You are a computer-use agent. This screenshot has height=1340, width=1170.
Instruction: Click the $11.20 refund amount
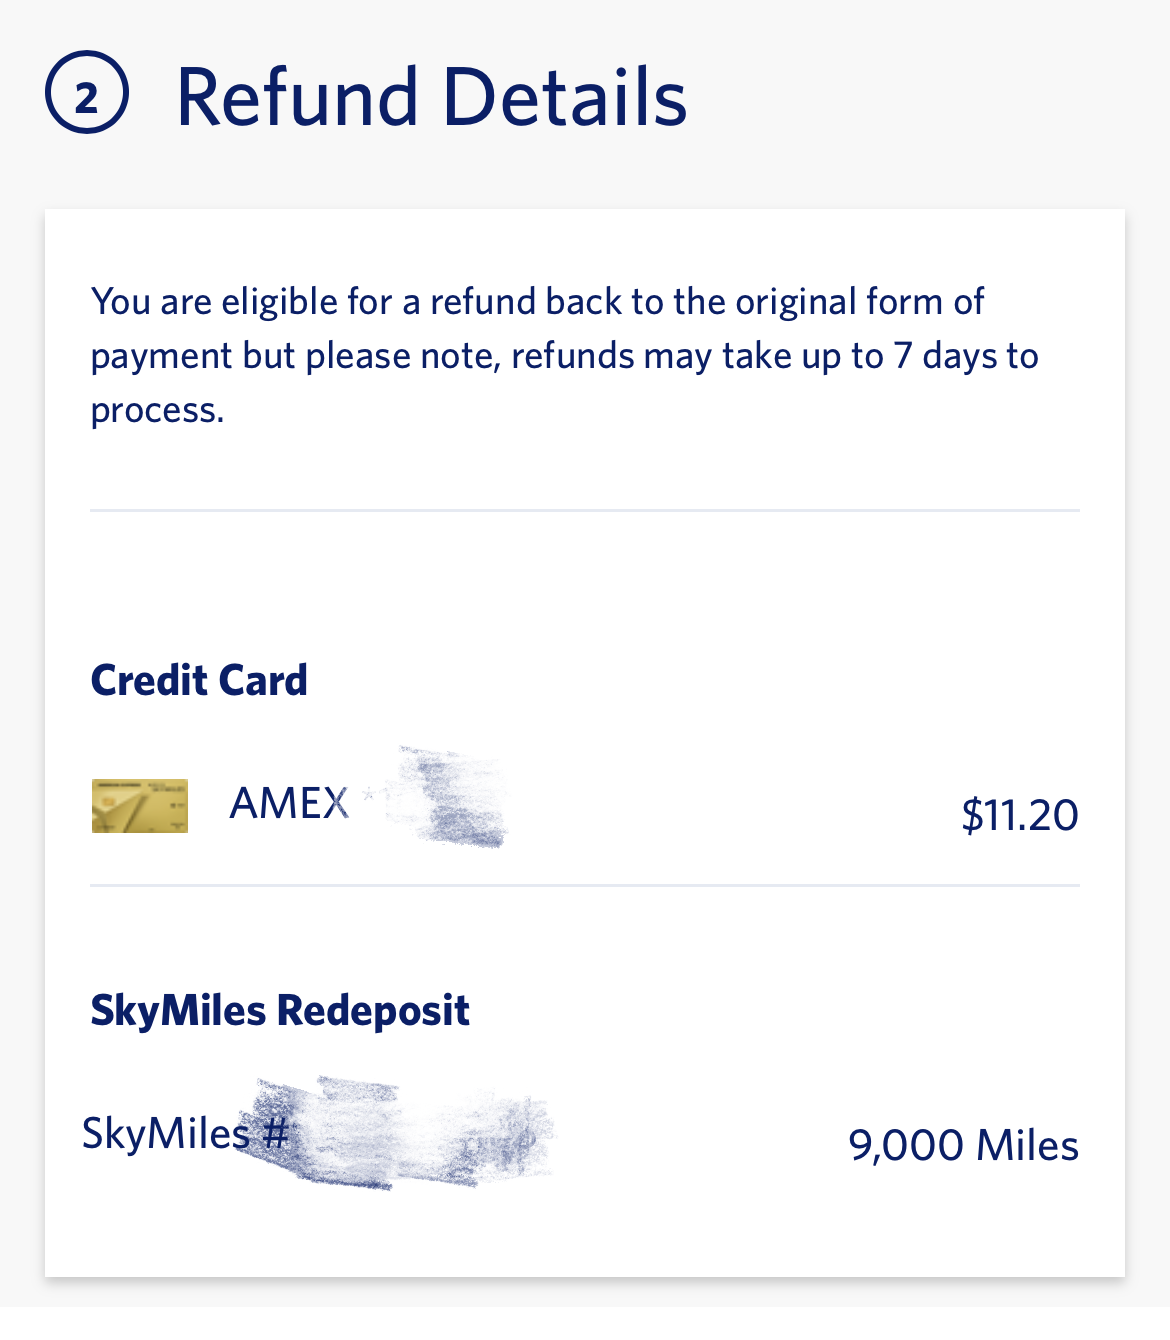click(x=1019, y=815)
